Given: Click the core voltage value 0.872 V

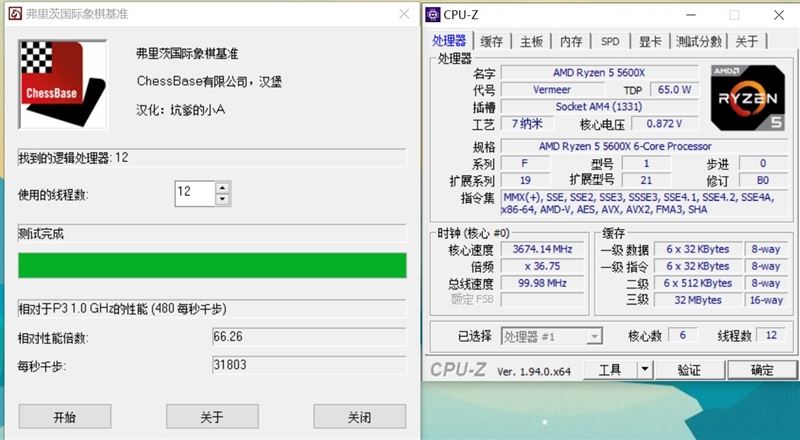Looking at the screenshot, I should pyautogui.click(x=665, y=124).
